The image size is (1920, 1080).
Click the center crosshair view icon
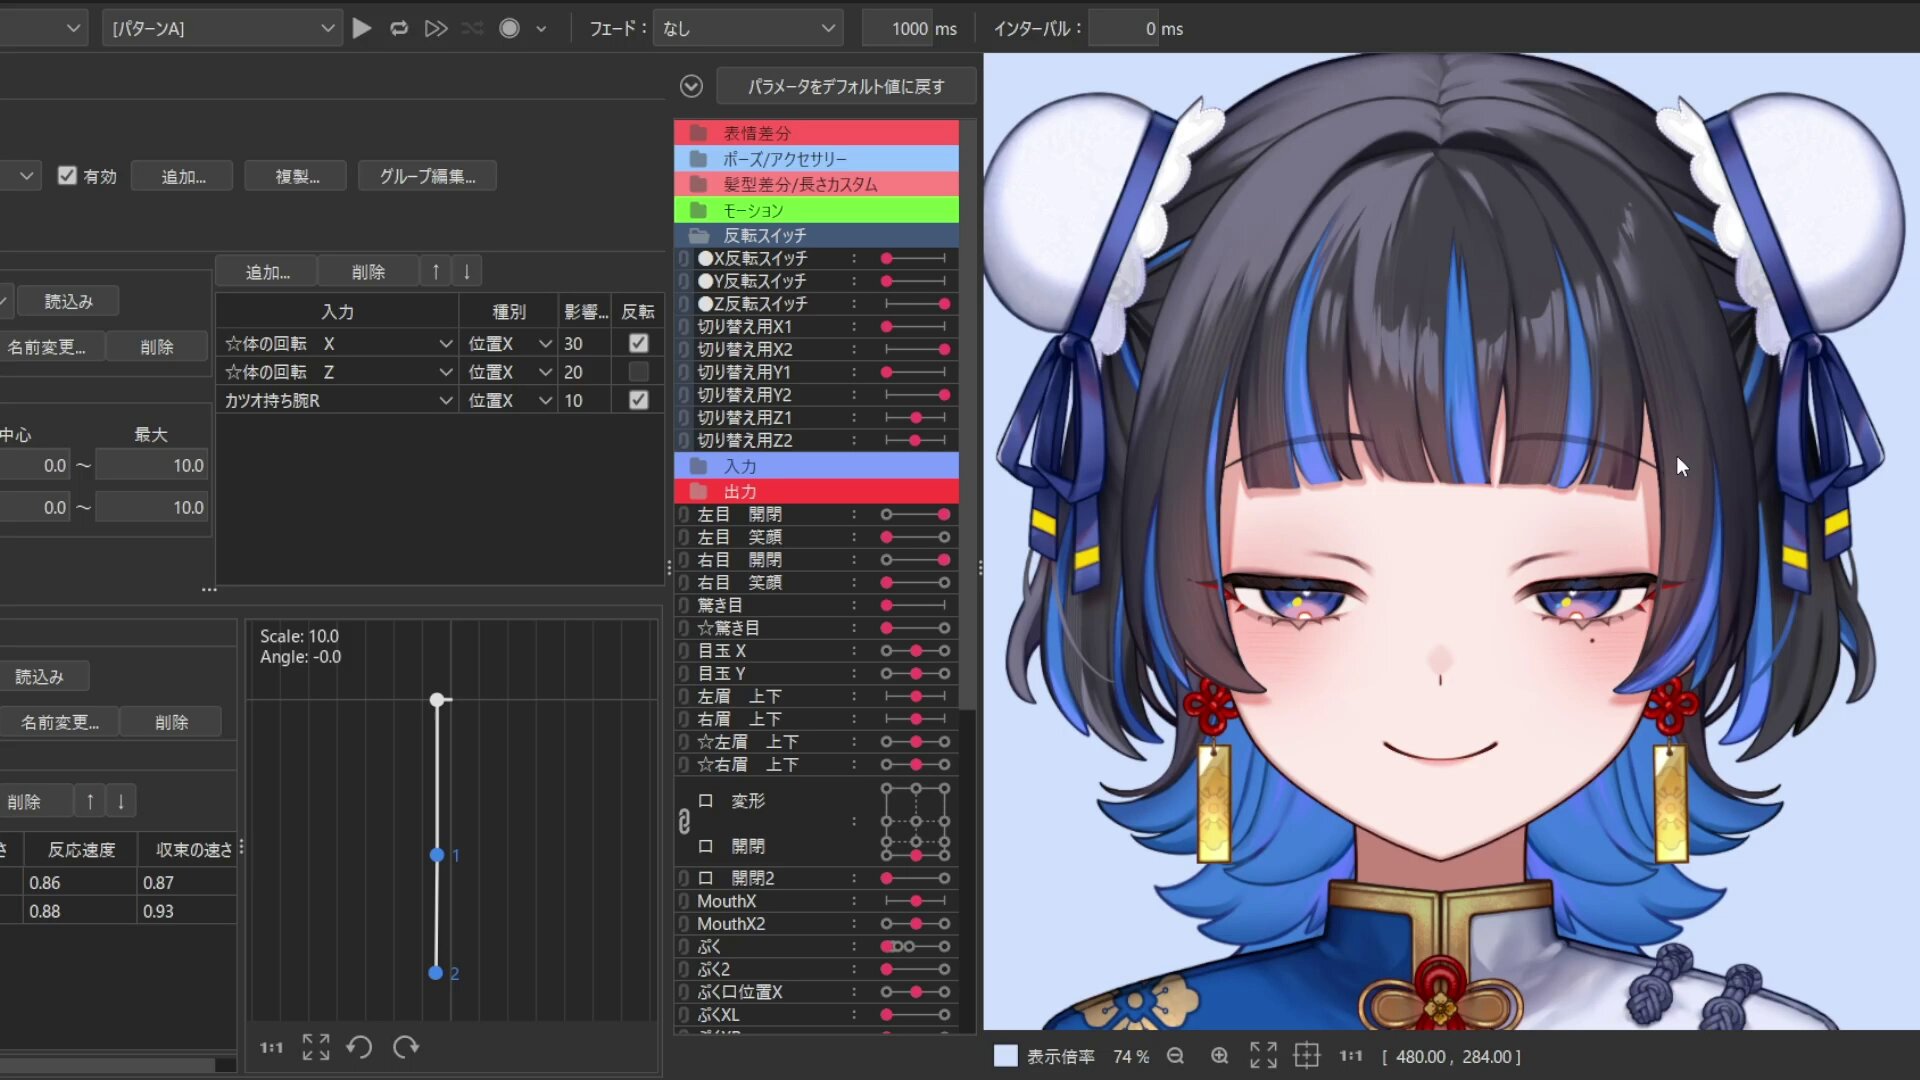tap(1307, 1056)
